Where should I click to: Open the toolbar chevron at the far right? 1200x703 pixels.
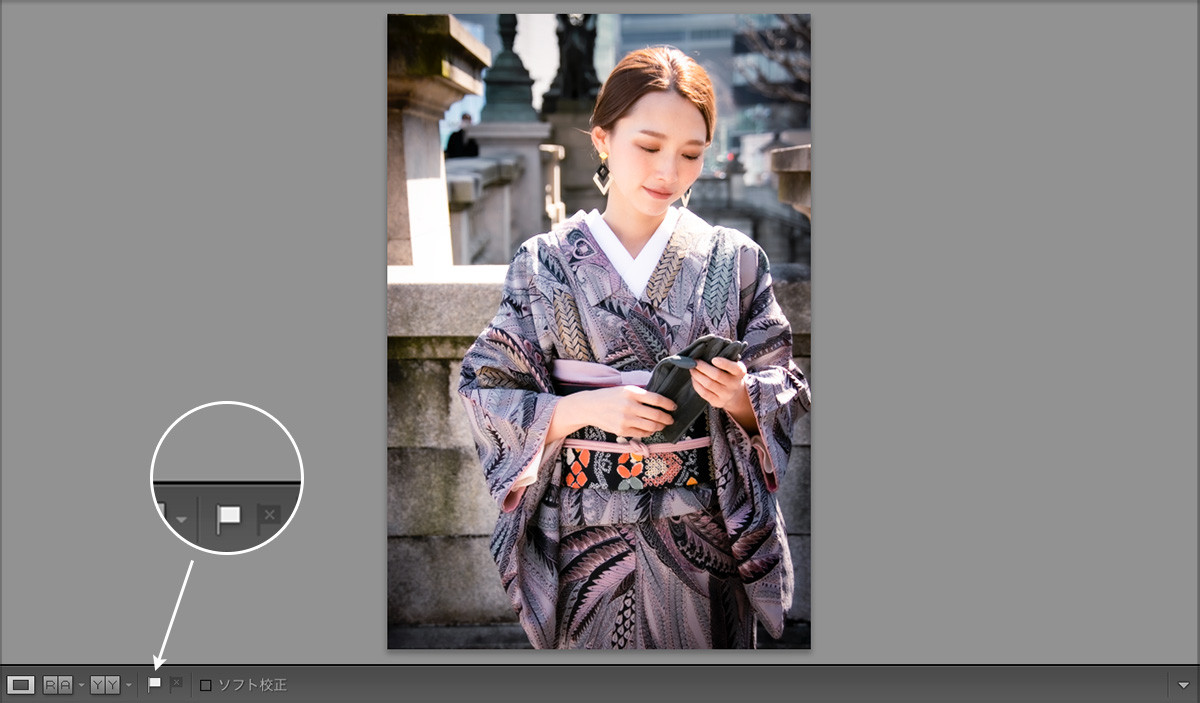[x=1184, y=684]
